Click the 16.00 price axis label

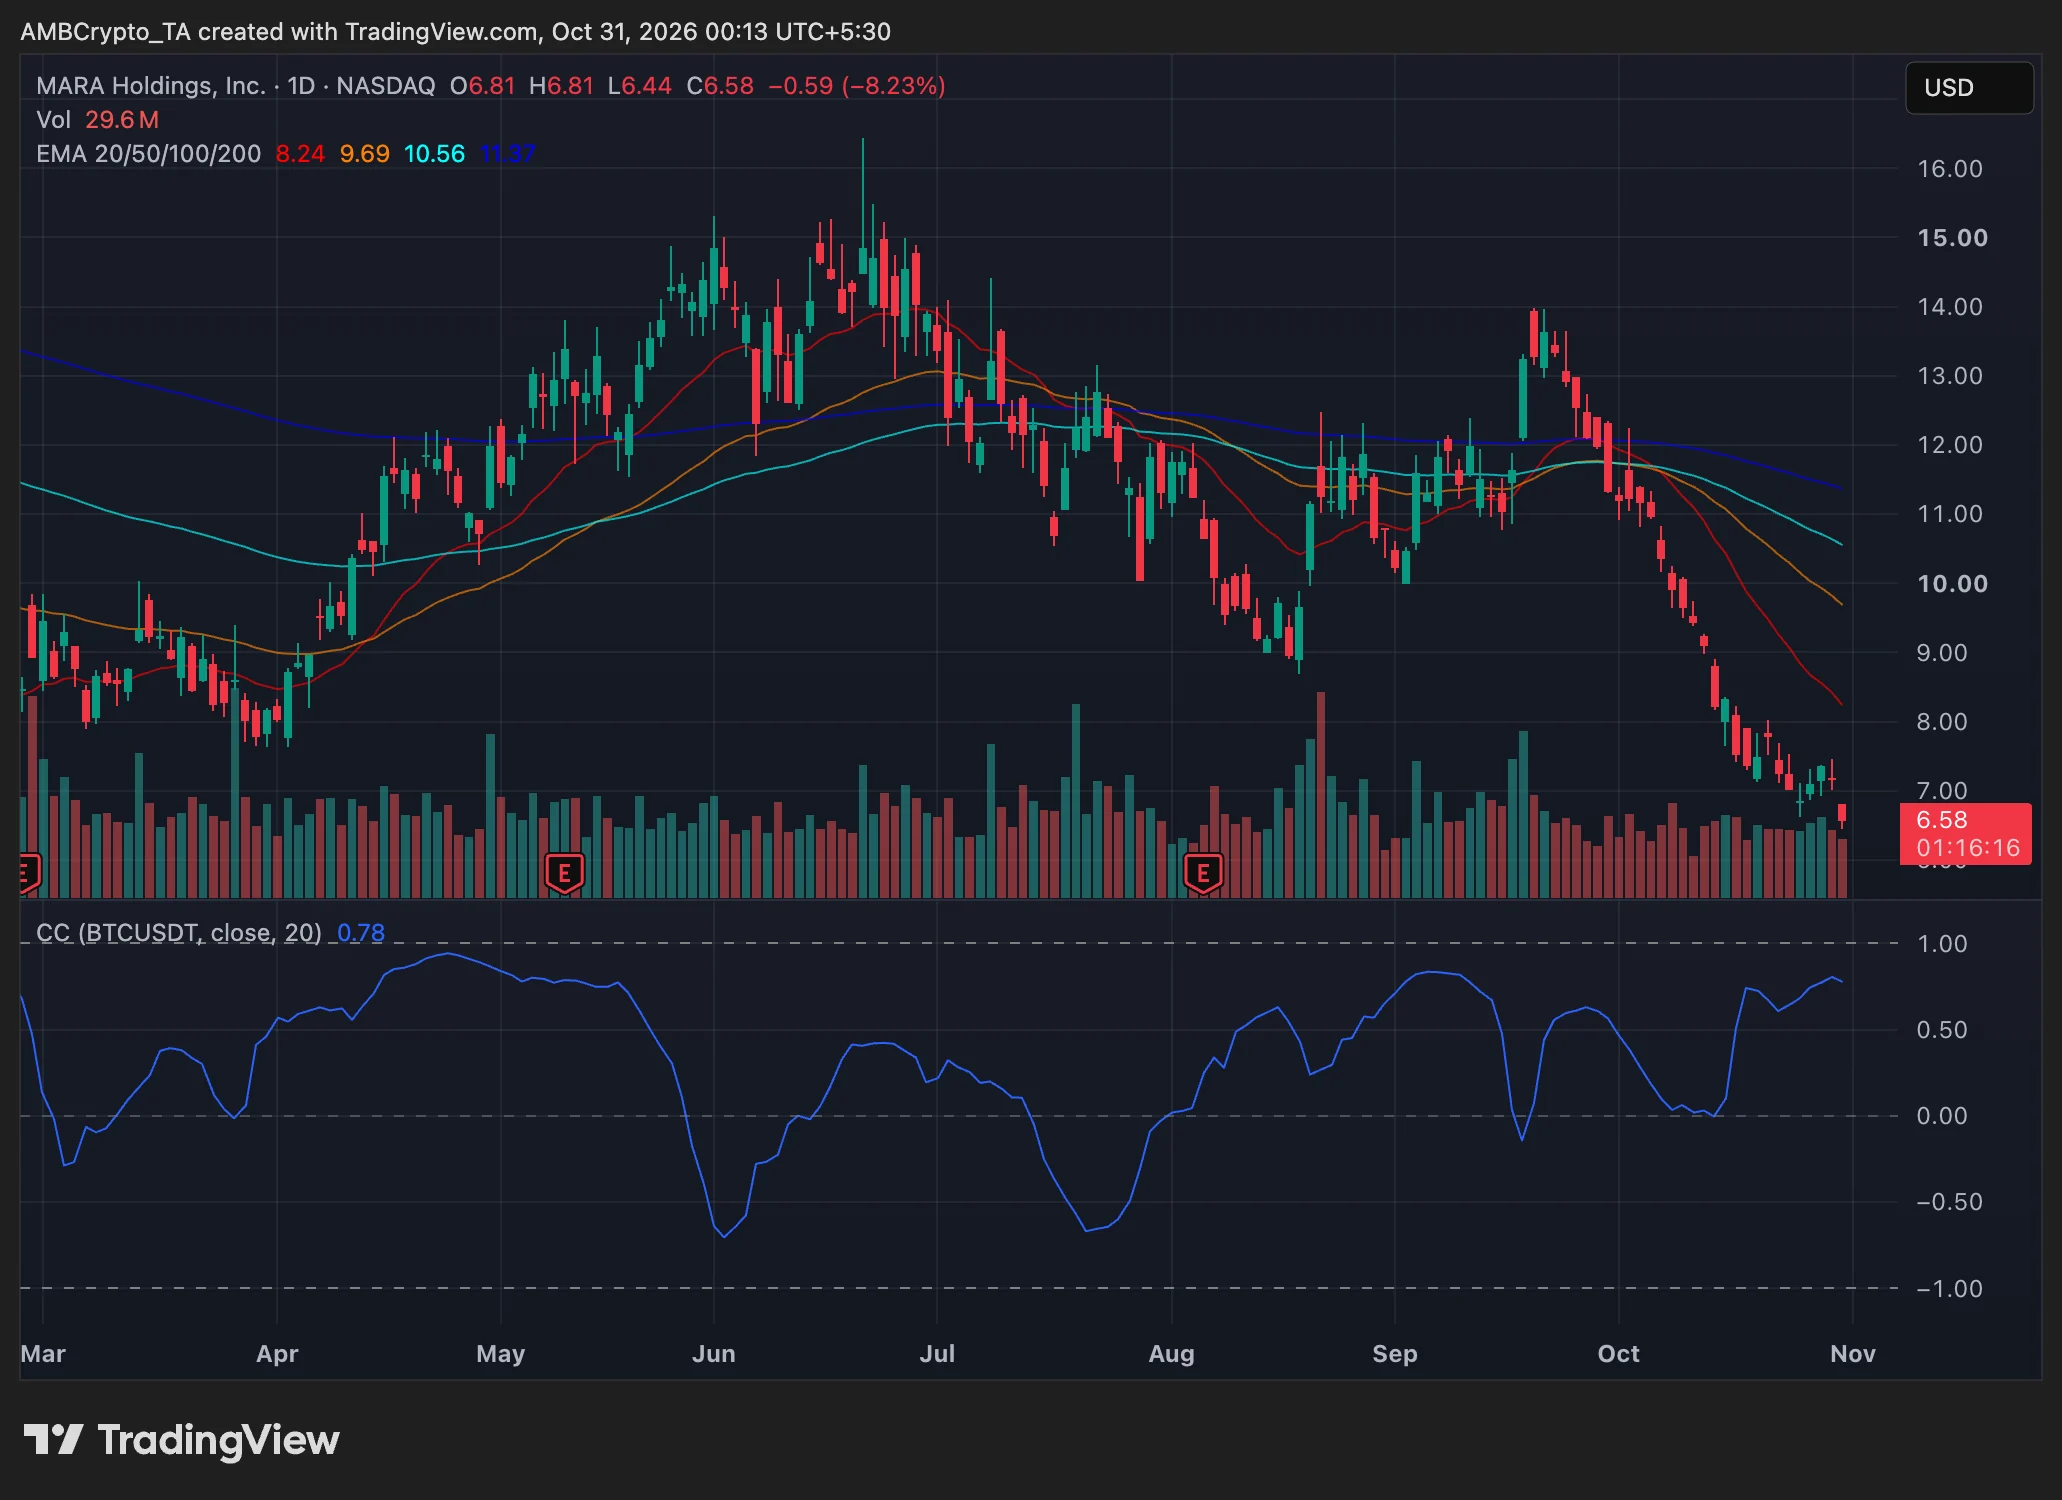tap(1950, 169)
